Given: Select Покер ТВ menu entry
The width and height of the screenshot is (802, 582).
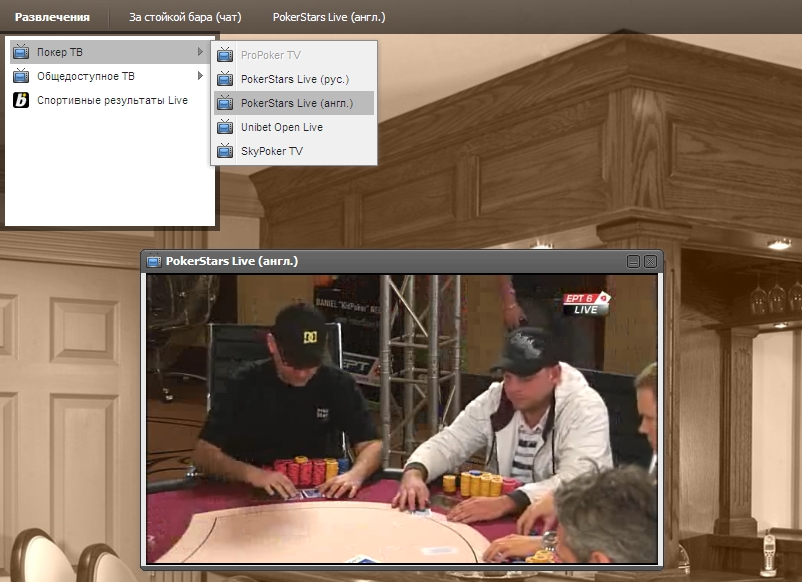Looking at the screenshot, I should 109,52.
